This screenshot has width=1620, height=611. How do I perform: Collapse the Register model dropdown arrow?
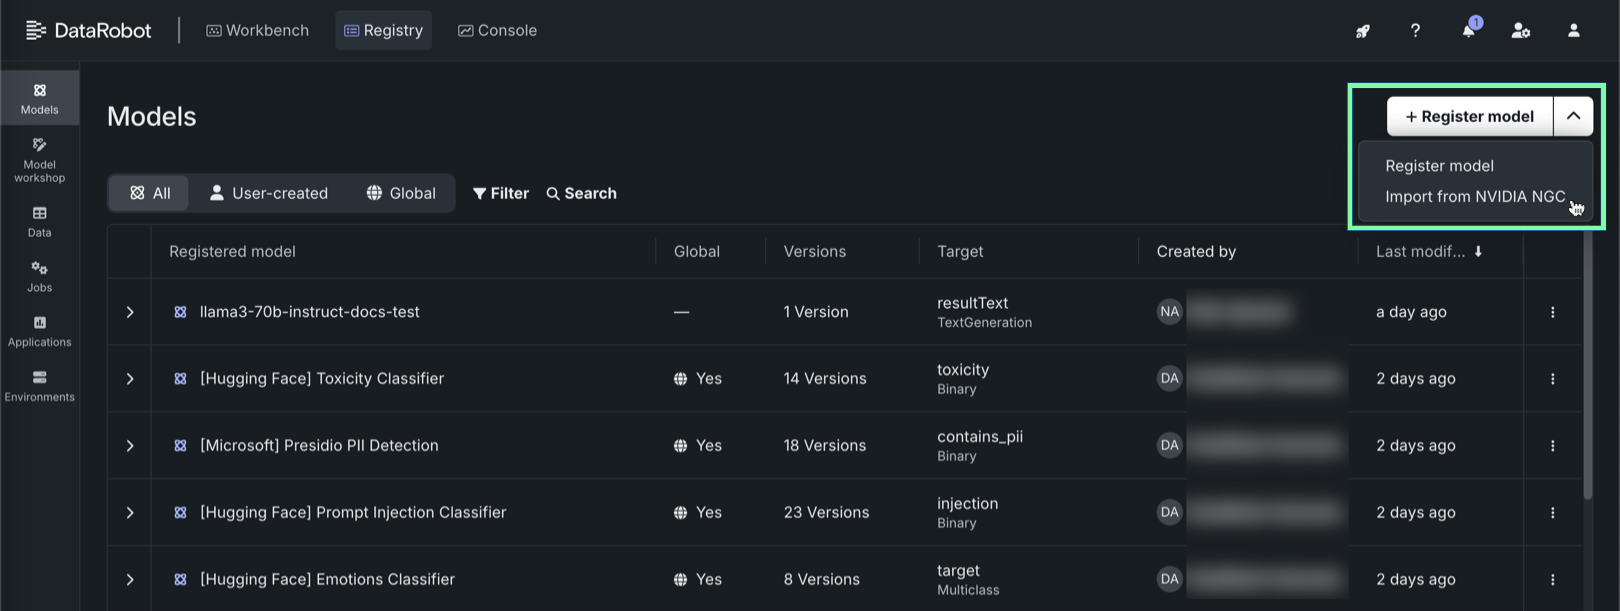coord(1573,116)
